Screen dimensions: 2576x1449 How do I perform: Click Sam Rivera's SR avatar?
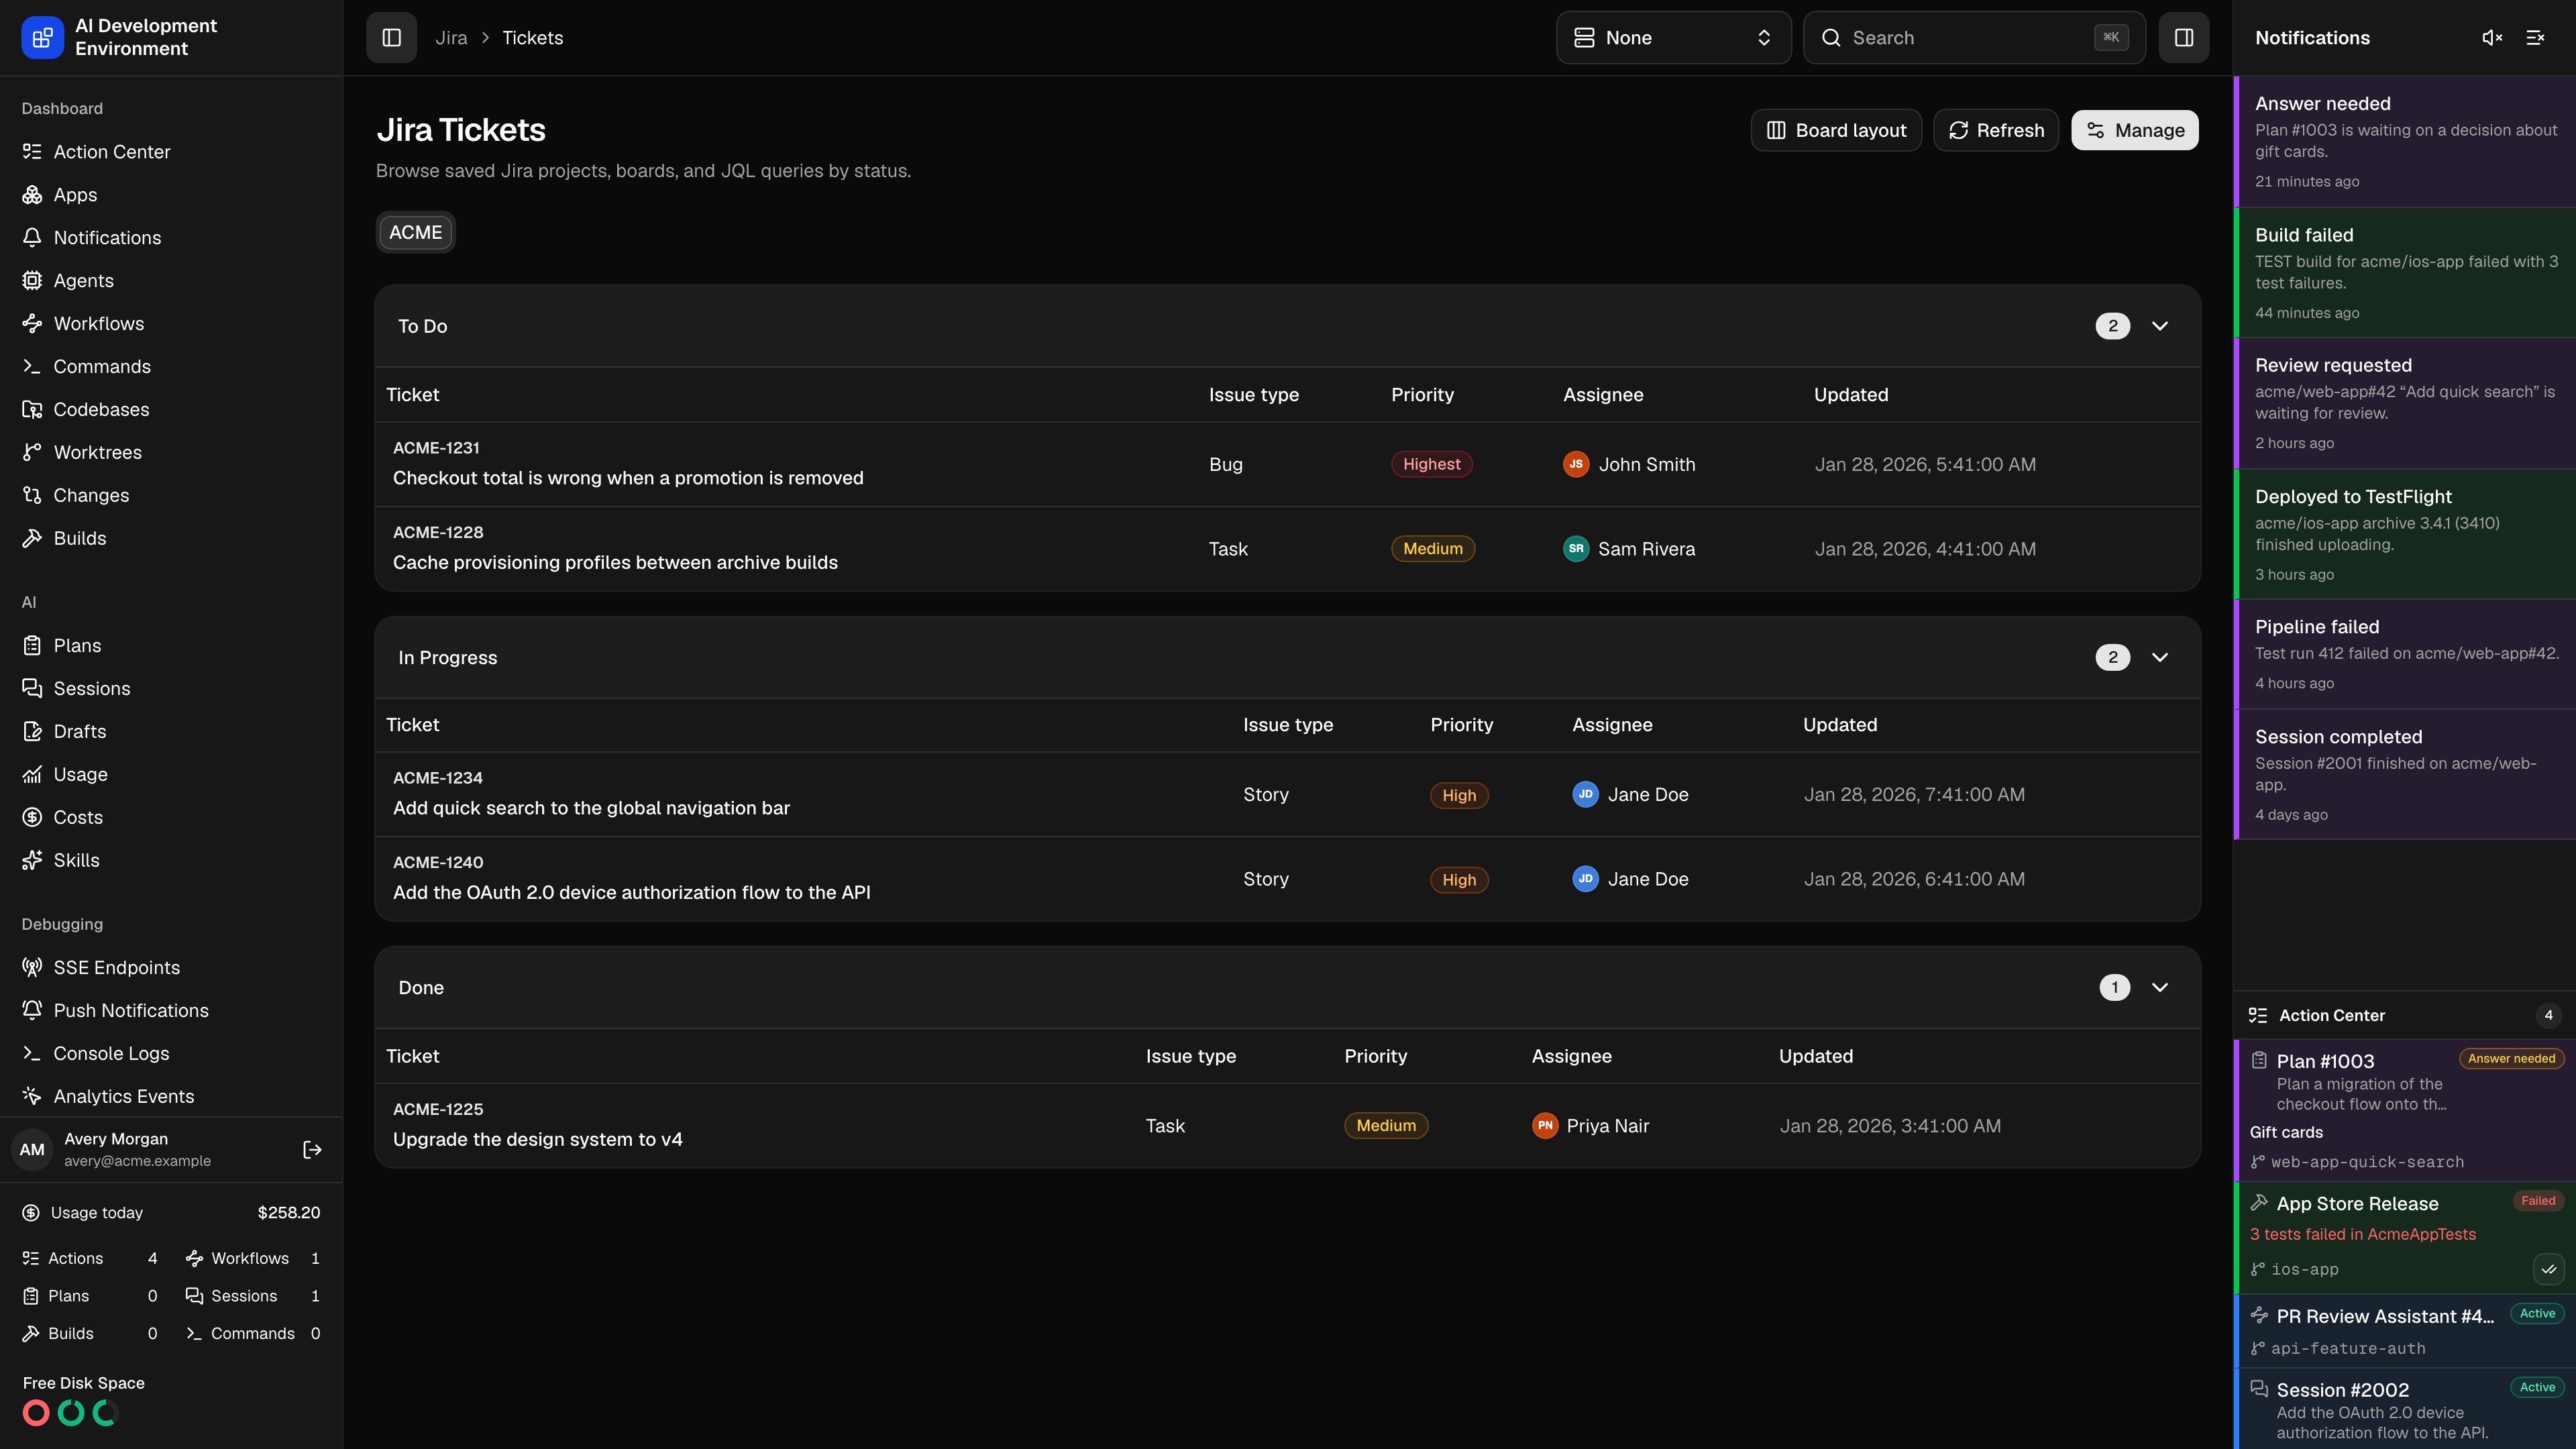tap(1576, 549)
